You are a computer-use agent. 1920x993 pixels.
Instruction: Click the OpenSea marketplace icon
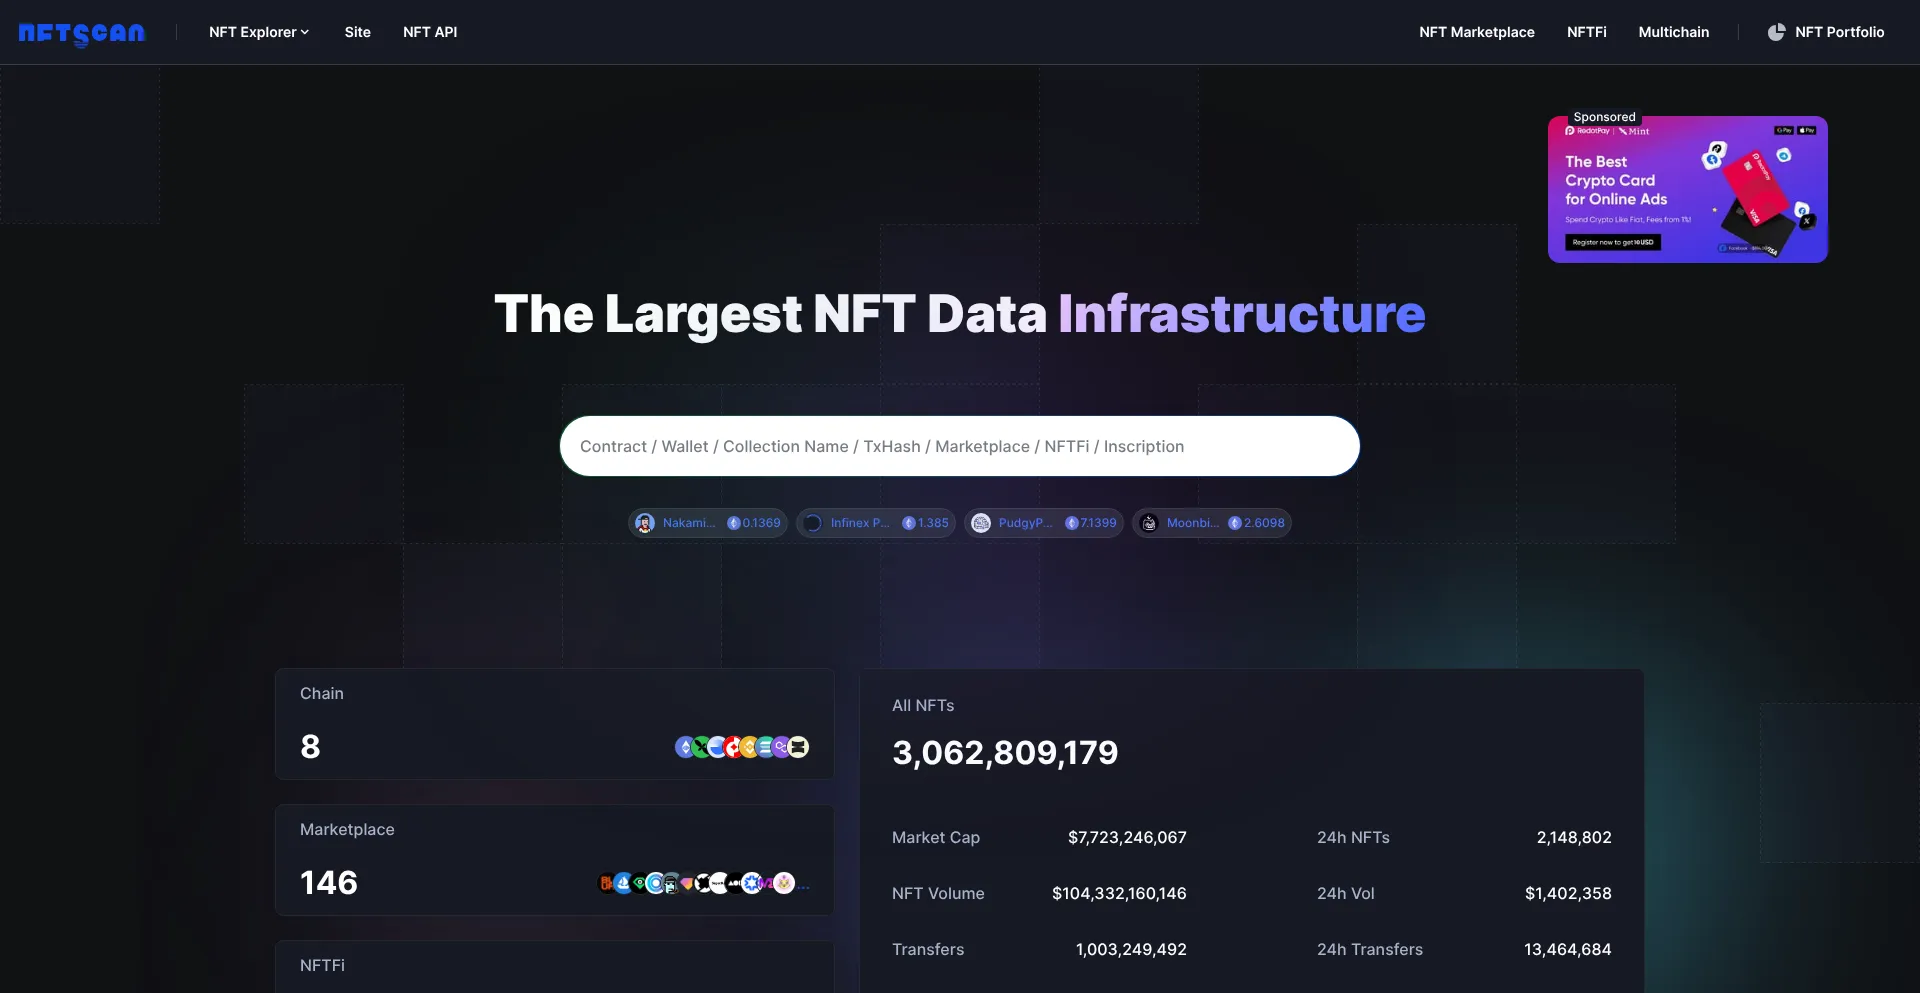click(623, 883)
